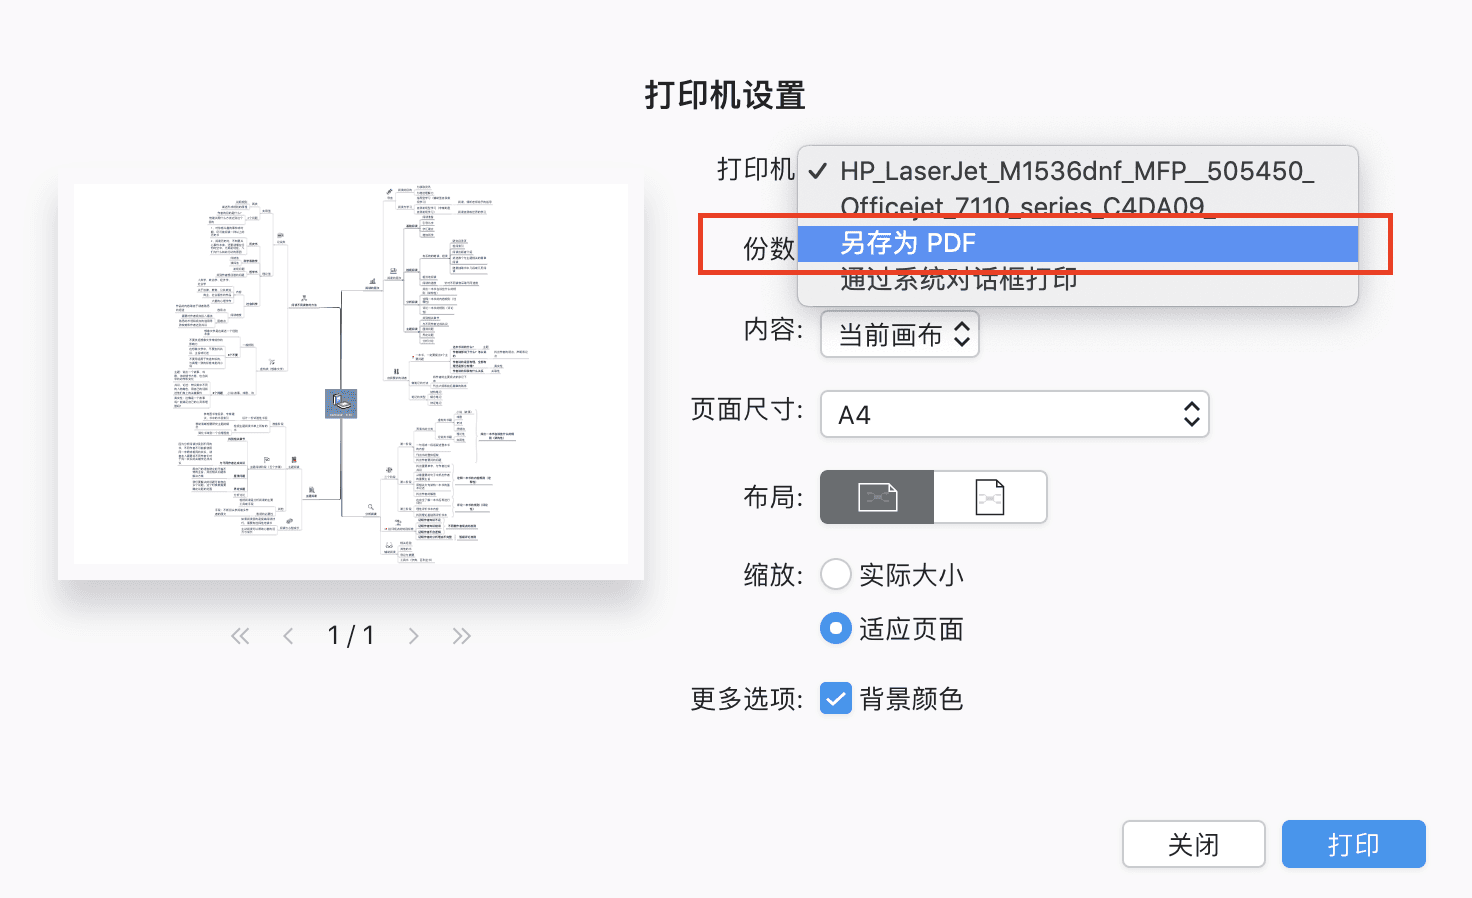The width and height of the screenshot is (1472, 898).
Task: Click the 关闭 button
Action: click(1193, 844)
